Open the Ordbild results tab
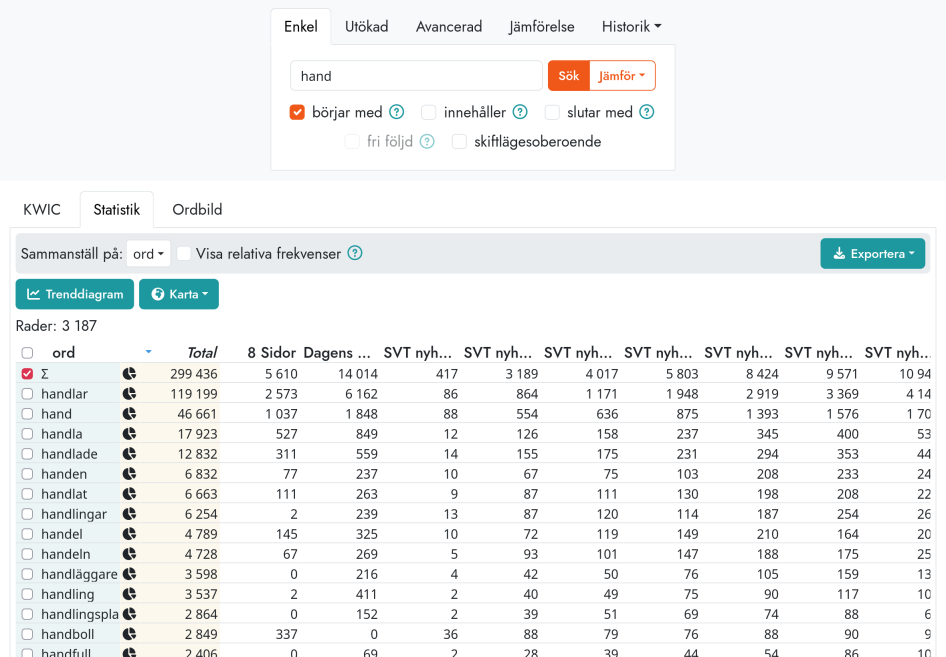Image resolution: width=946 pixels, height=657 pixels. tap(197, 209)
